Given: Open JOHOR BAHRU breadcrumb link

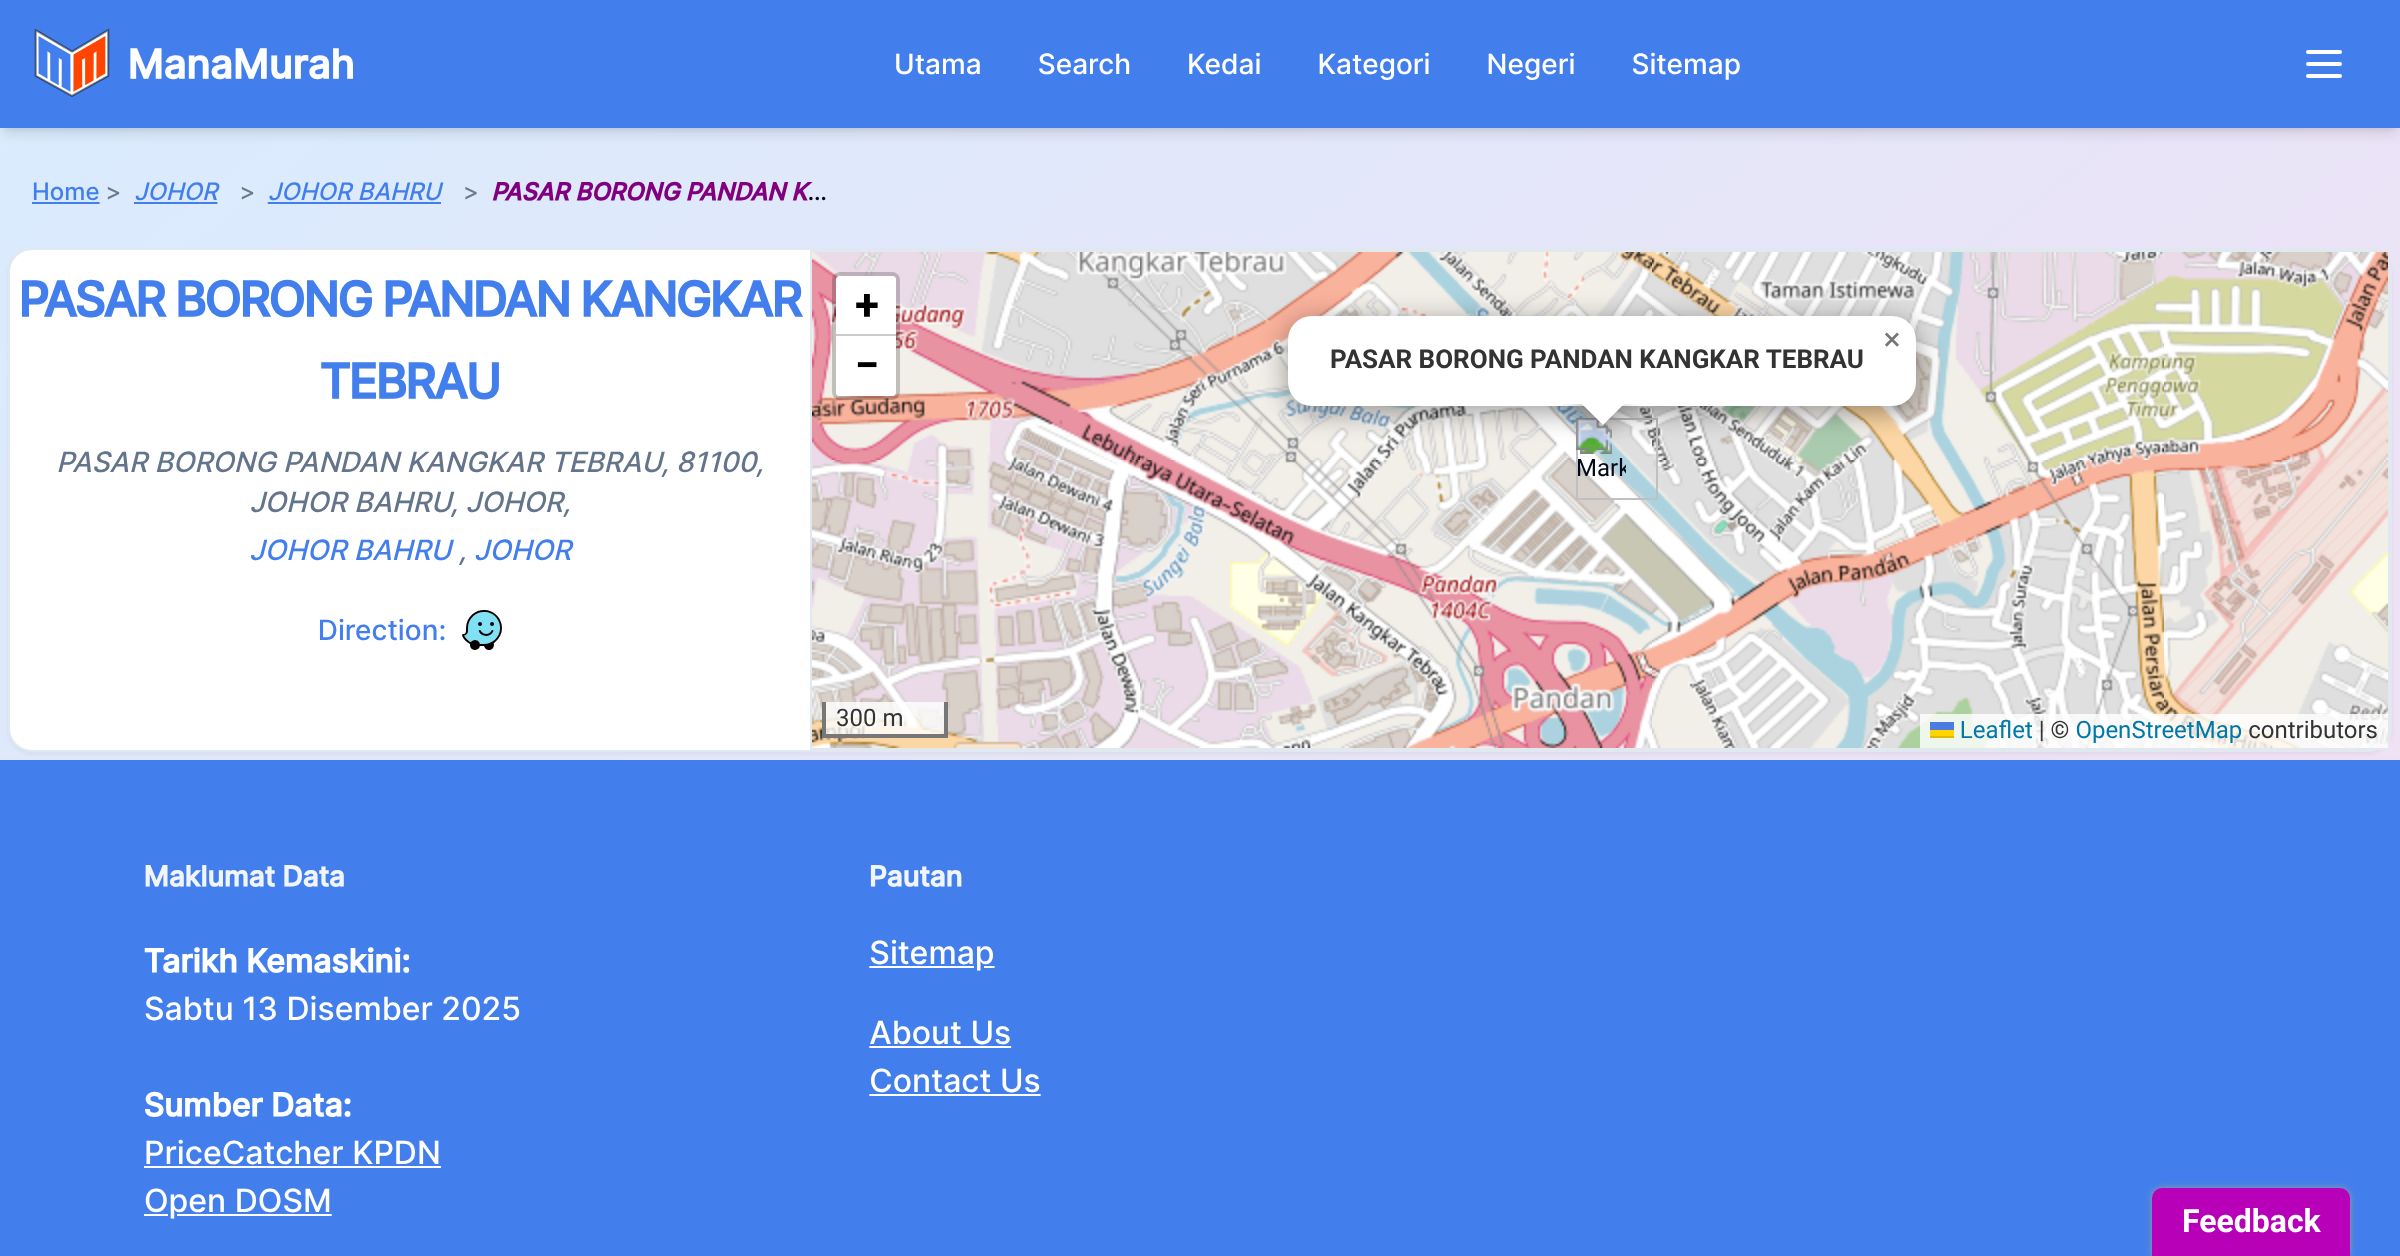Looking at the screenshot, I should (355, 191).
